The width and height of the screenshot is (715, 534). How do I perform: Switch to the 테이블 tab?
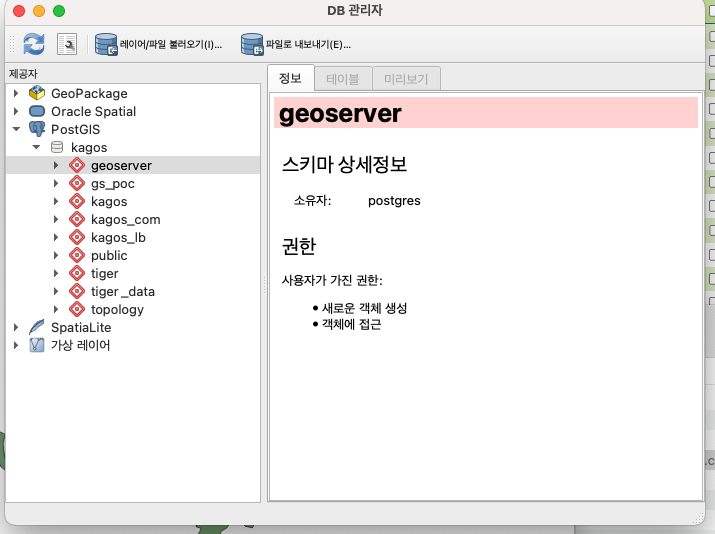click(343, 79)
